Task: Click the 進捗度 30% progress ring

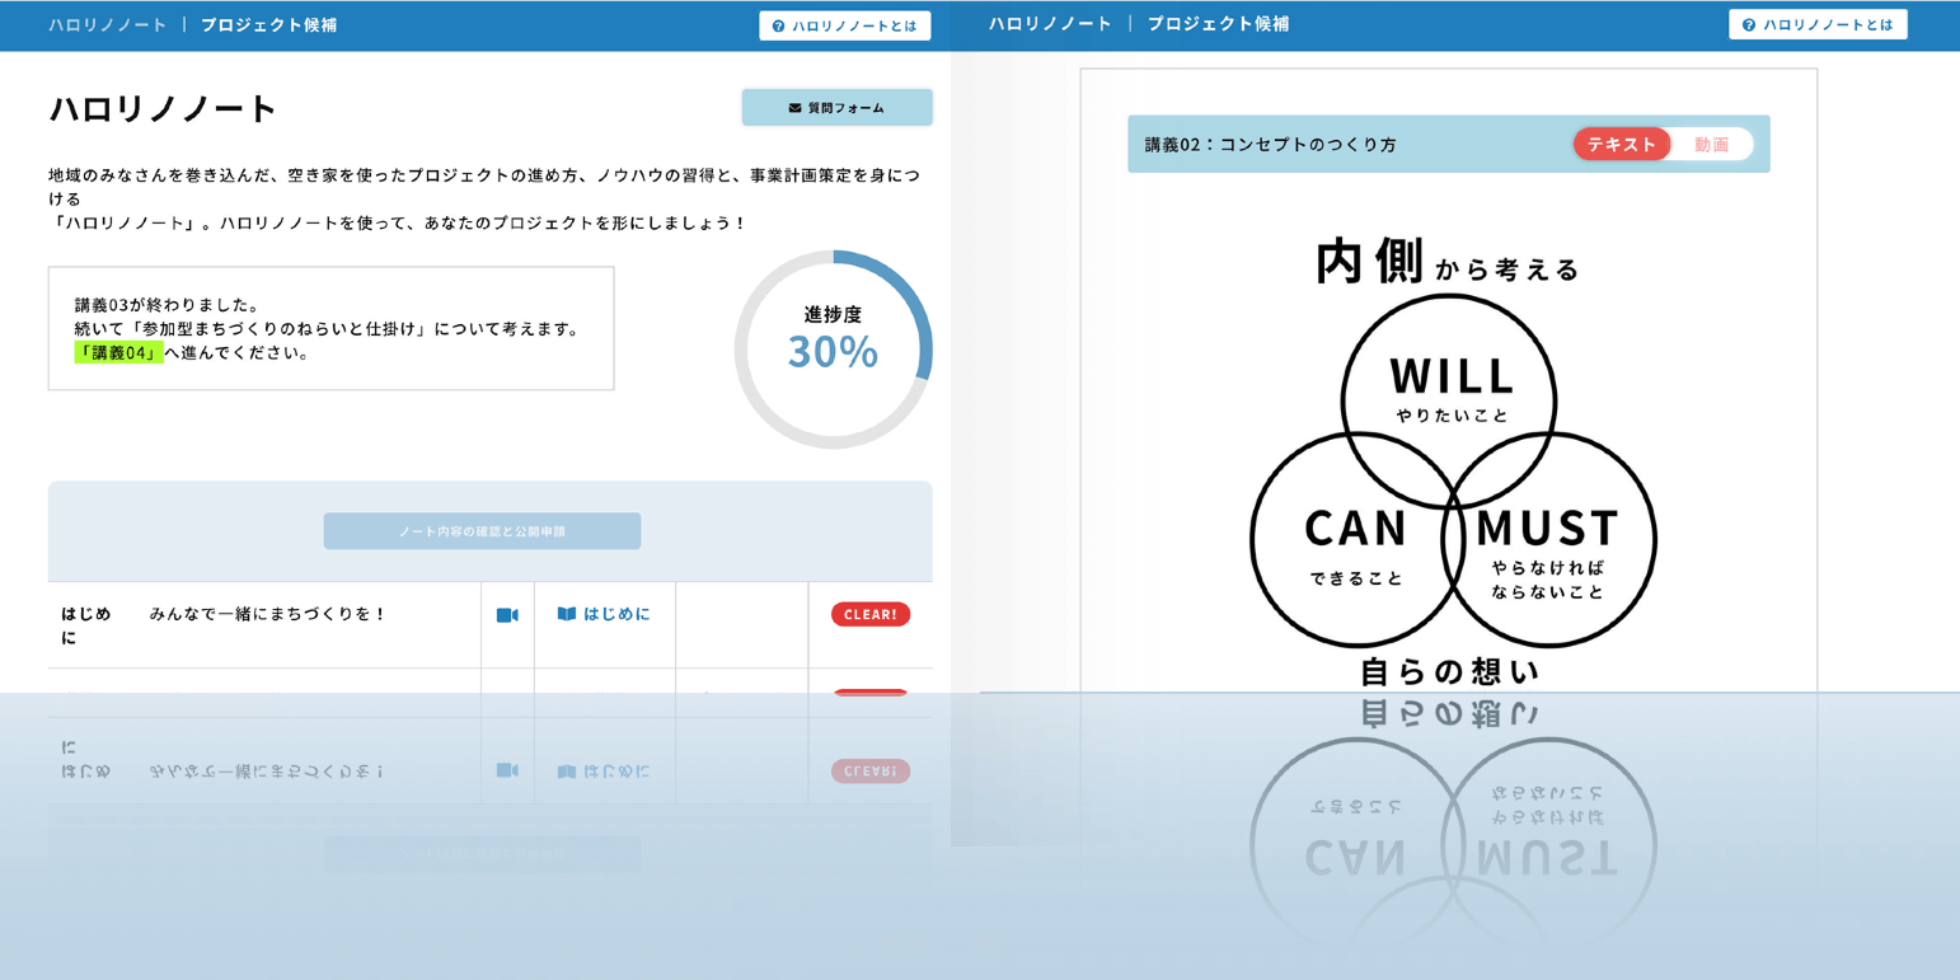Action: tap(833, 349)
